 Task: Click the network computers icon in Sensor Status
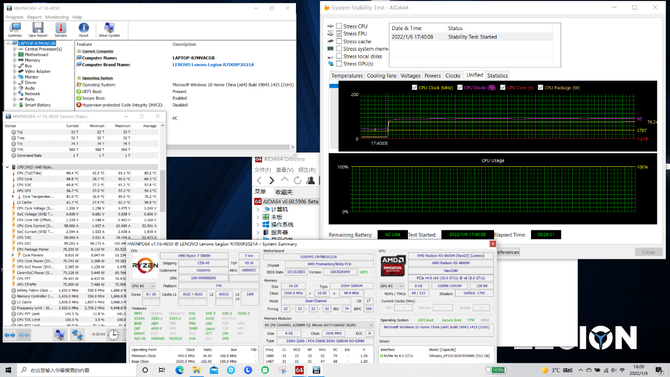(77, 335)
